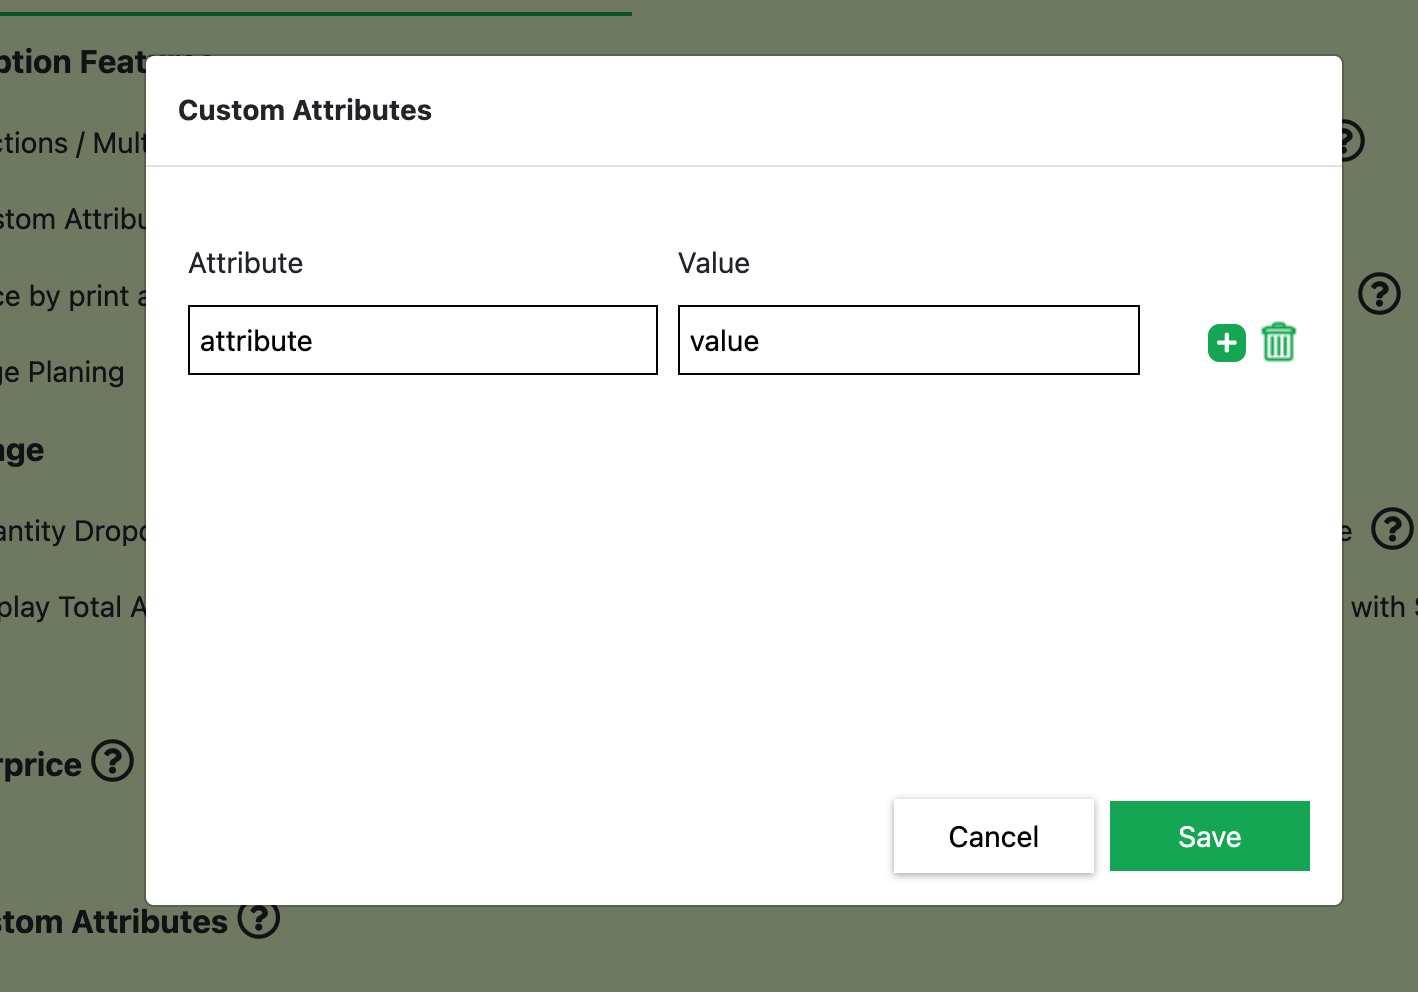Viewport: 1418px width, 992px height.
Task: Click the Custom Attributes dialog title
Action: click(x=305, y=110)
